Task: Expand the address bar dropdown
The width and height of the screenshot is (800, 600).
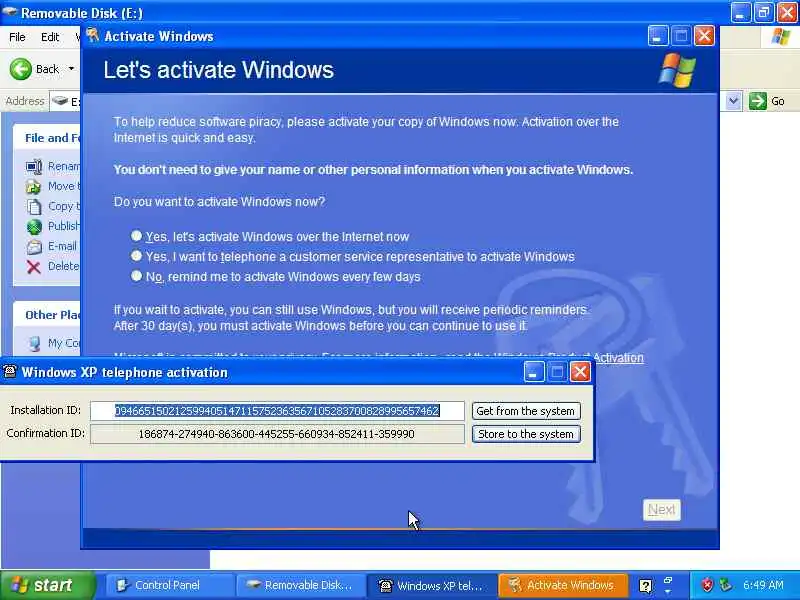Action: 733,101
